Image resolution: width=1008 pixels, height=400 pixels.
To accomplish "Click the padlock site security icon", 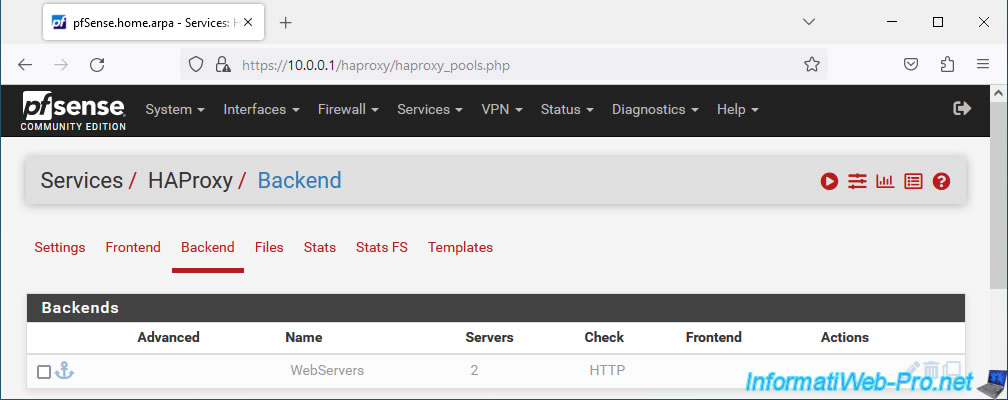I will (x=223, y=64).
